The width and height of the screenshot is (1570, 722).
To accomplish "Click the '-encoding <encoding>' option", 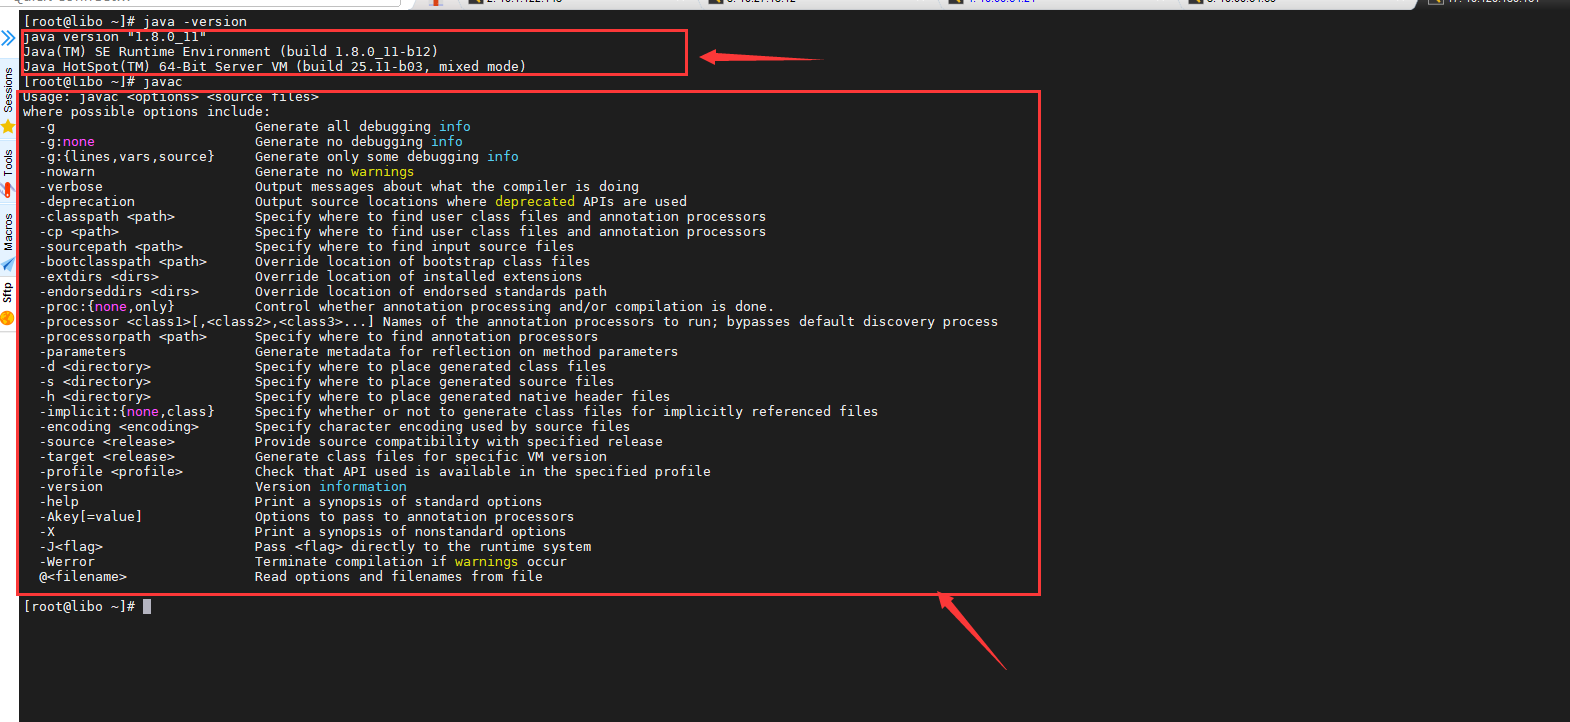I will pos(119,427).
